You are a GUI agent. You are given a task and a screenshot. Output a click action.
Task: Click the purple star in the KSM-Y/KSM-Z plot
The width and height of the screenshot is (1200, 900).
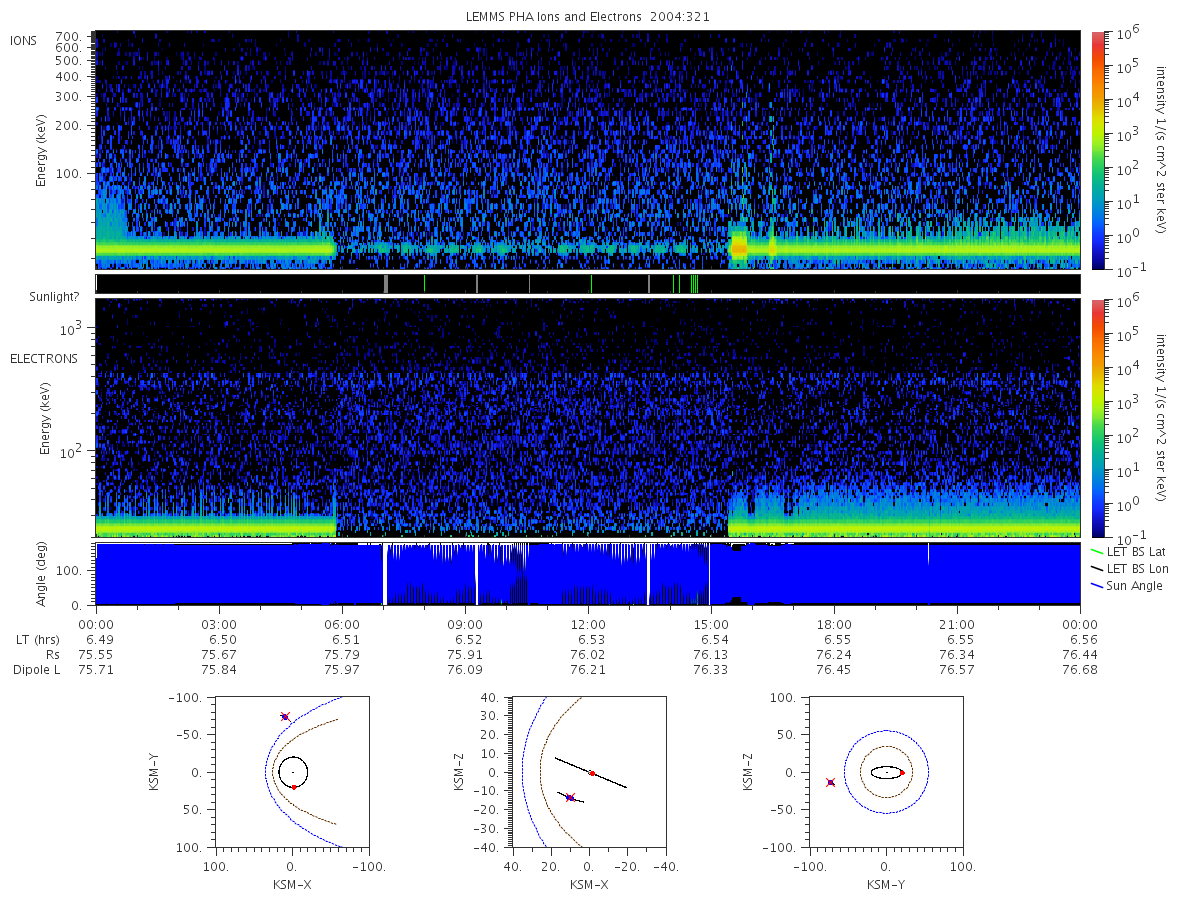(x=830, y=782)
